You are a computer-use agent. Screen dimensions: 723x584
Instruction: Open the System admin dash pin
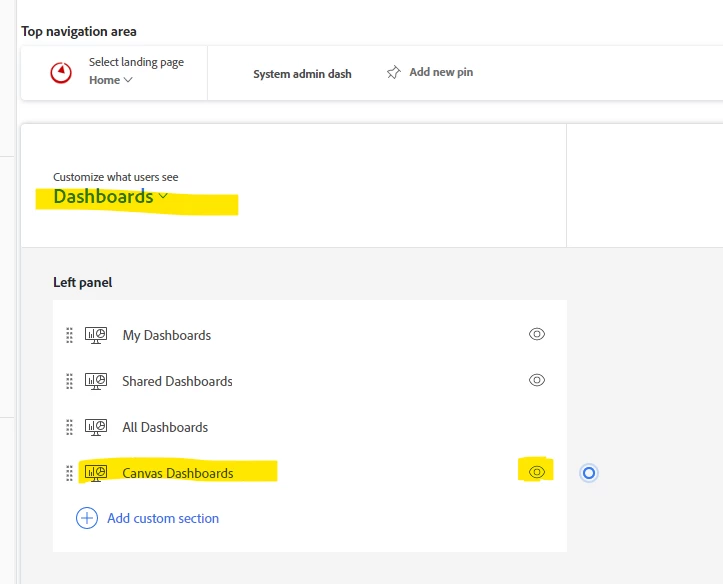tap(302, 74)
